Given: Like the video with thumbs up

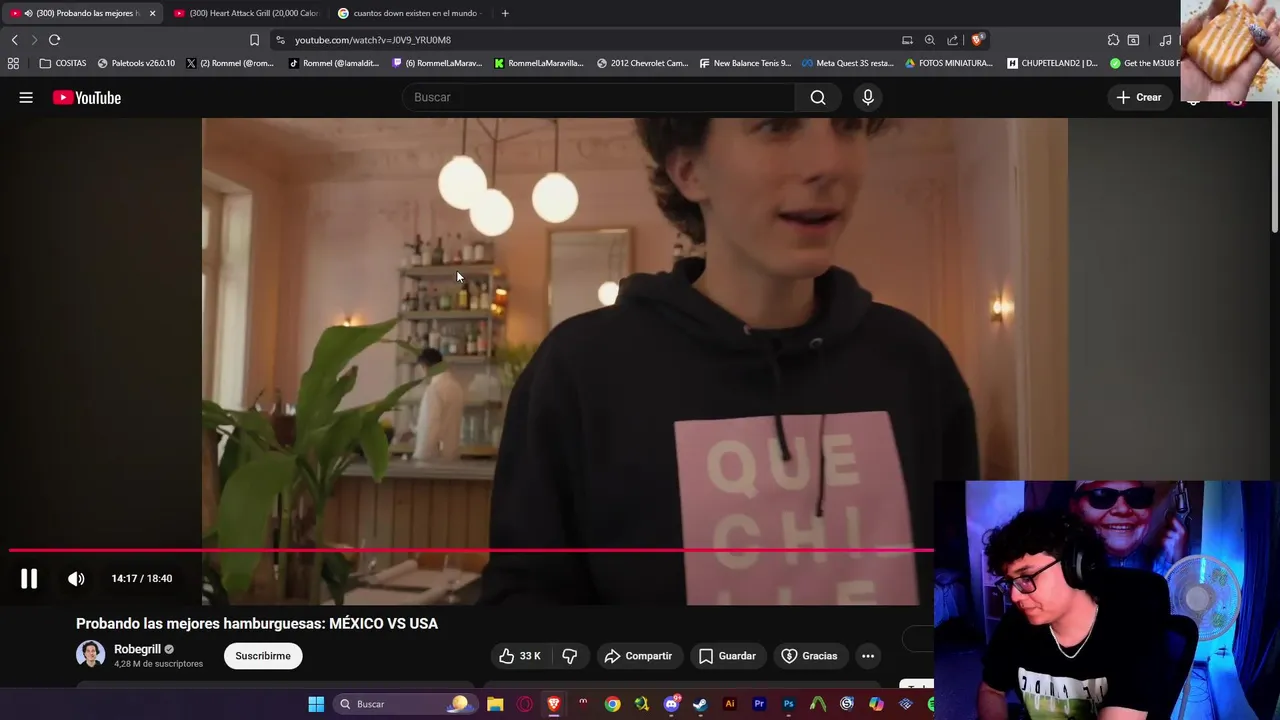Looking at the screenshot, I should coord(519,656).
